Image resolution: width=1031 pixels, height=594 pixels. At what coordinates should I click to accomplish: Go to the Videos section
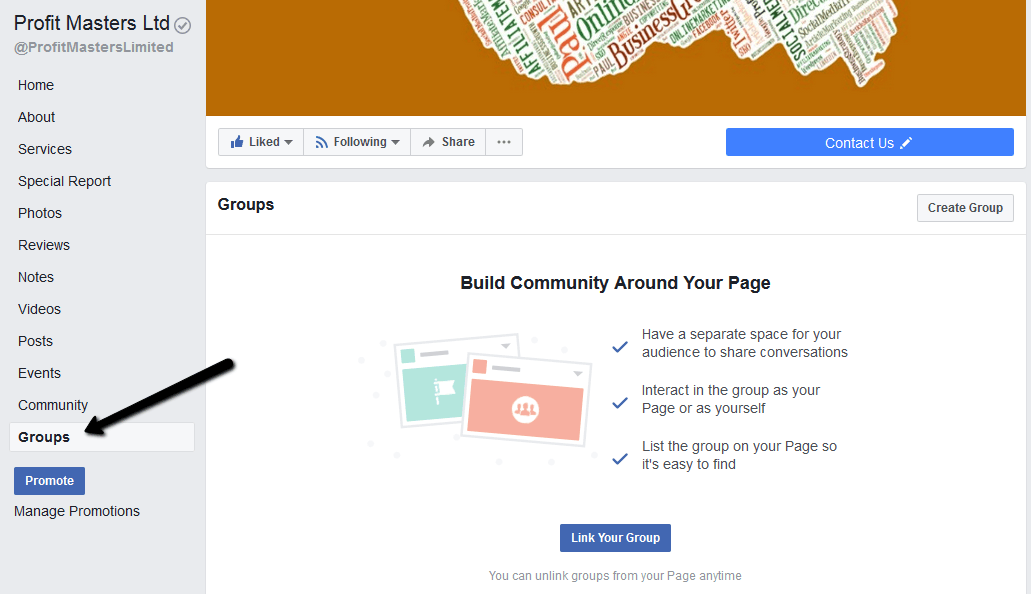point(39,309)
